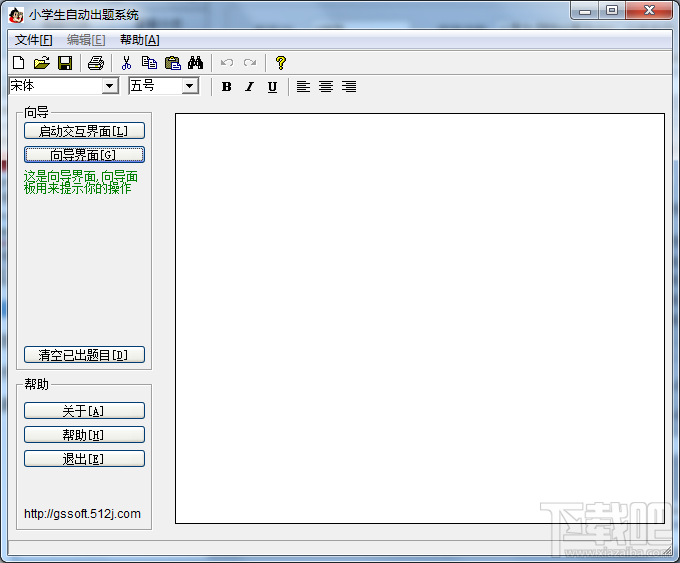The width and height of the screenshot is (680, 563).
Task: Click the yellow question mark help icon
Action: [281, 63]
